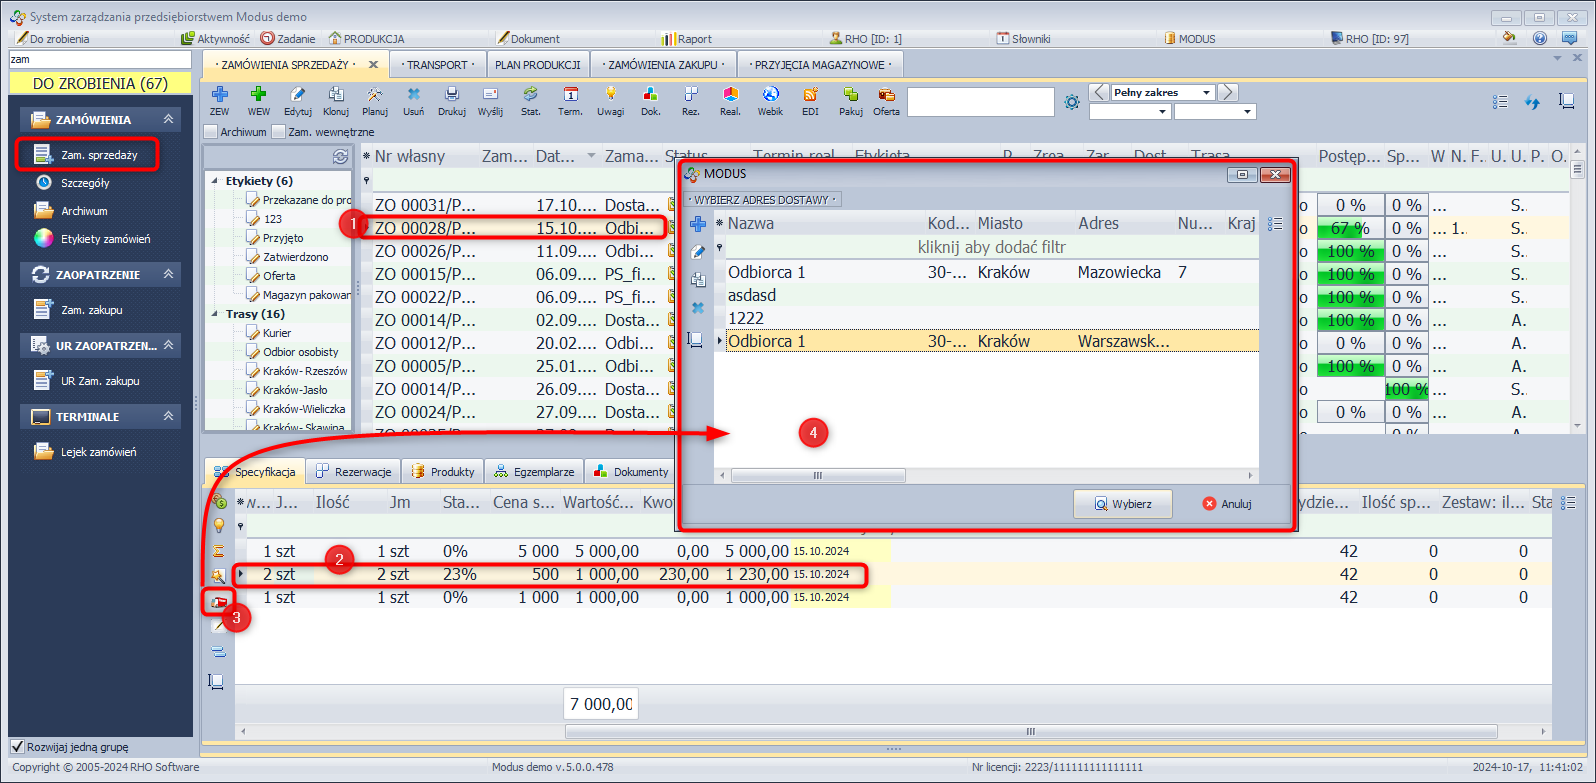The width and height of the screenshot is (1596, 783).
Task: Enable the Archiwum checkbox
Action: pos(211,132)
